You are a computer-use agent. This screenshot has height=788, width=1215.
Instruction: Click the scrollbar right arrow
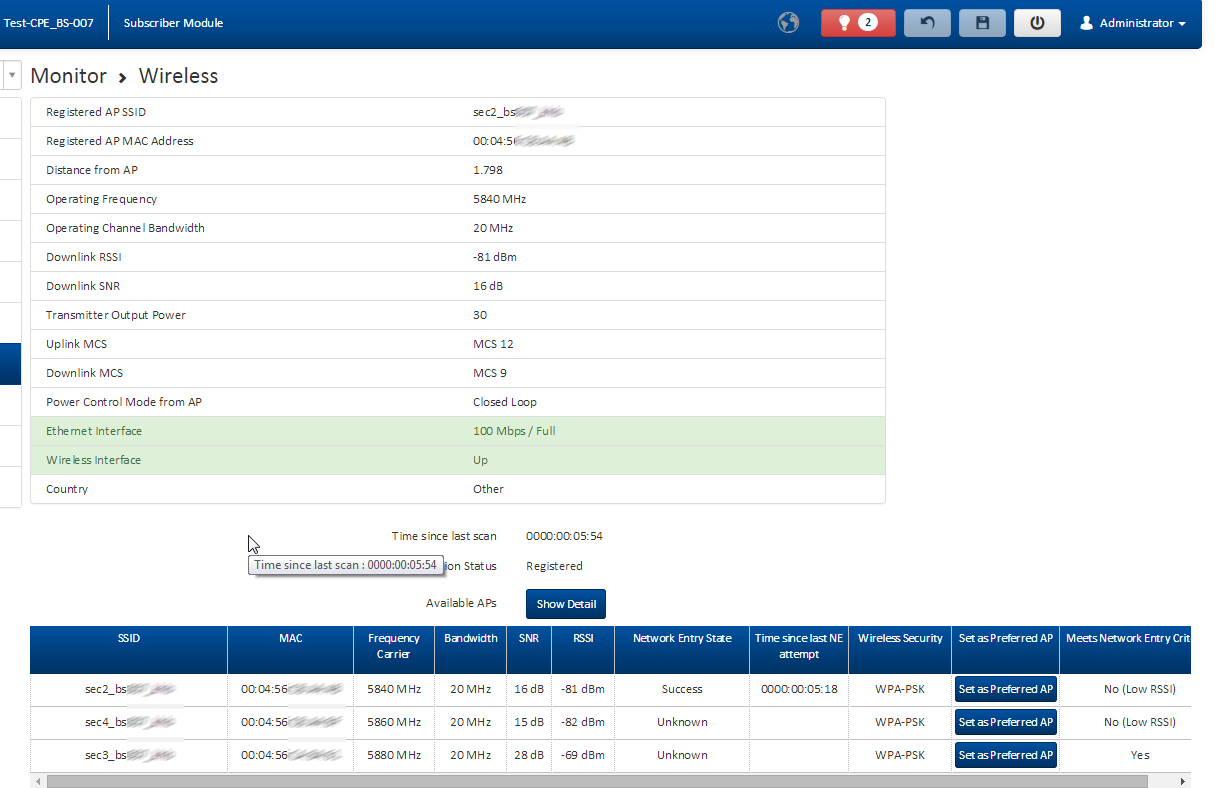click(x=1184, y=781)
